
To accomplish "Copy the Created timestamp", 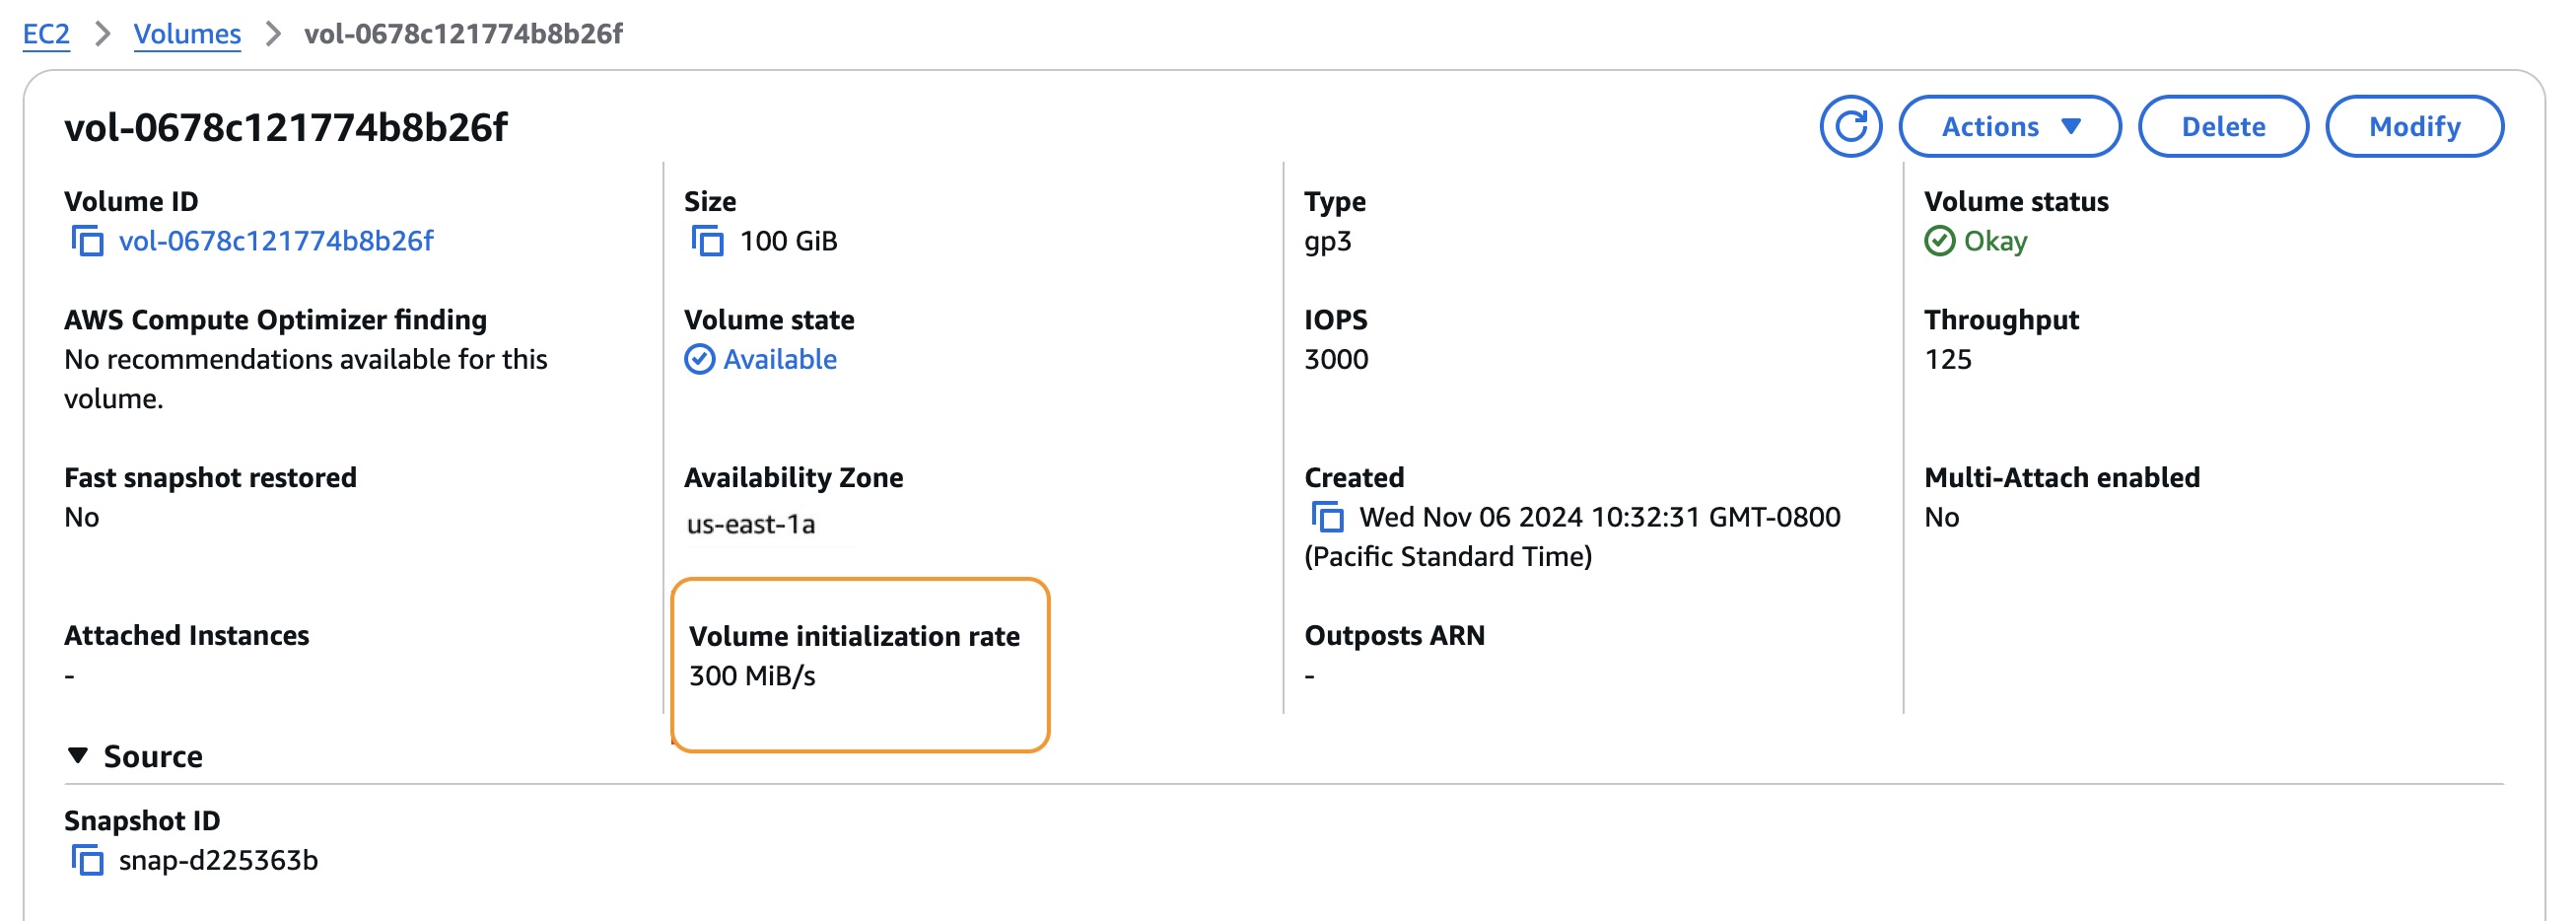I will 1327,517.
